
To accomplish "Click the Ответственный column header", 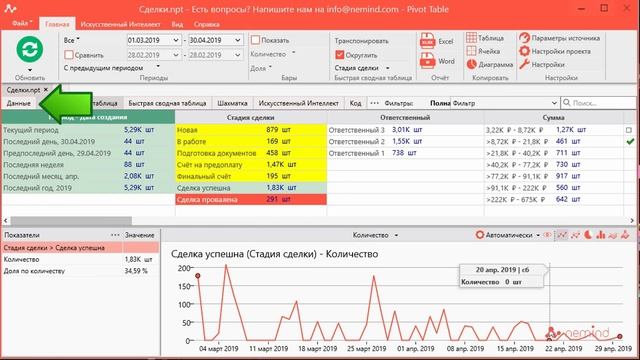I will click(405, 117).
